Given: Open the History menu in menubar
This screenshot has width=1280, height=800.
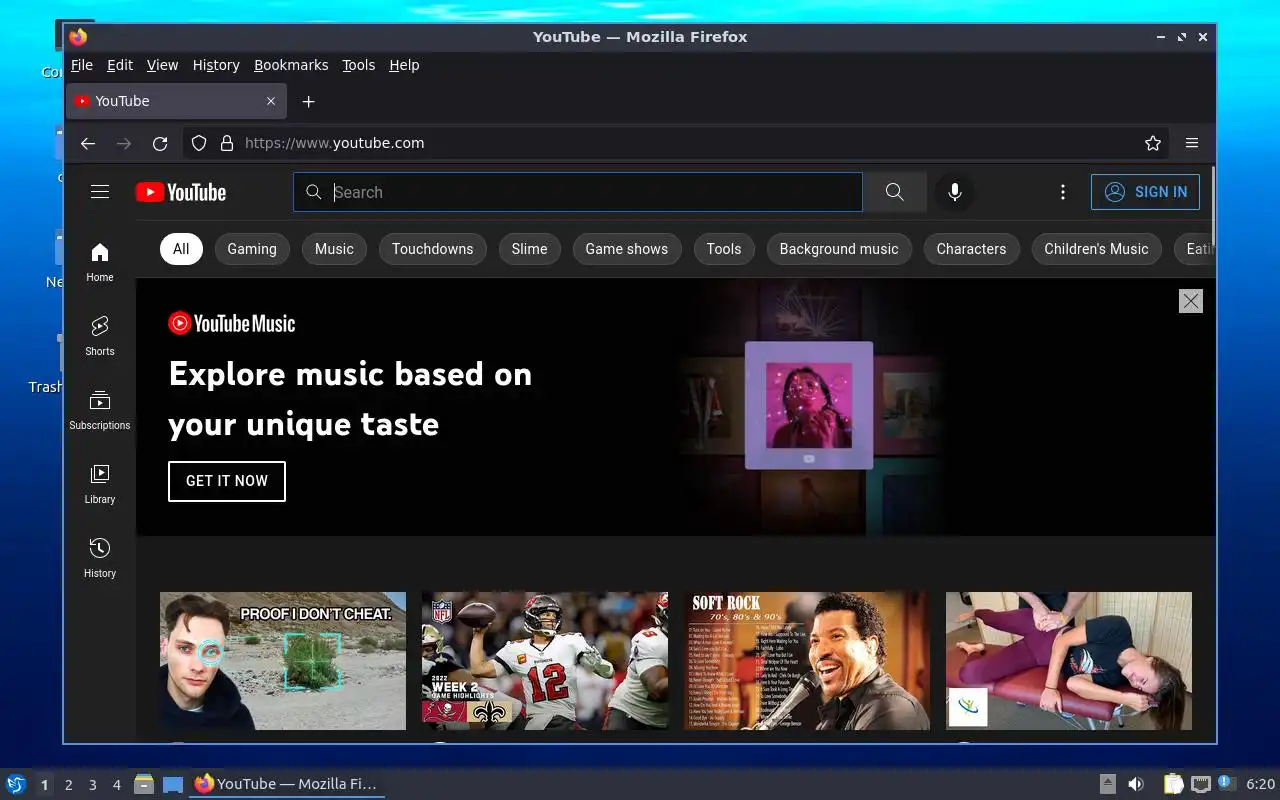Looking at the screenshot, I should [x=216, y=65].
